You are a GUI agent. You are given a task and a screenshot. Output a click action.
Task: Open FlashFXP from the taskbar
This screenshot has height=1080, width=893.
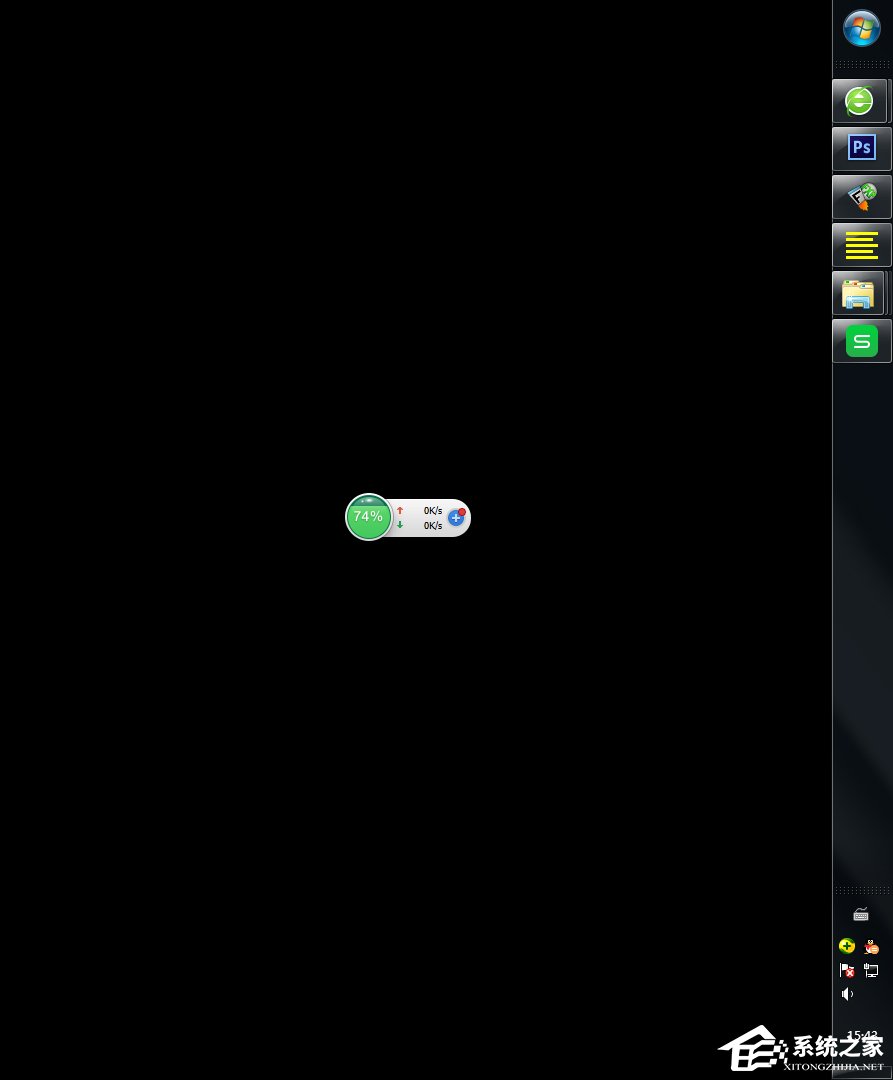pyautogui.click(x=861, y=196)
